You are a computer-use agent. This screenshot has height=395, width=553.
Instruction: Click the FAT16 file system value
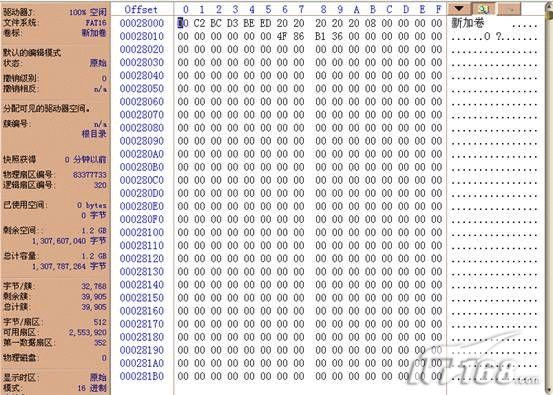click(96, 23)
